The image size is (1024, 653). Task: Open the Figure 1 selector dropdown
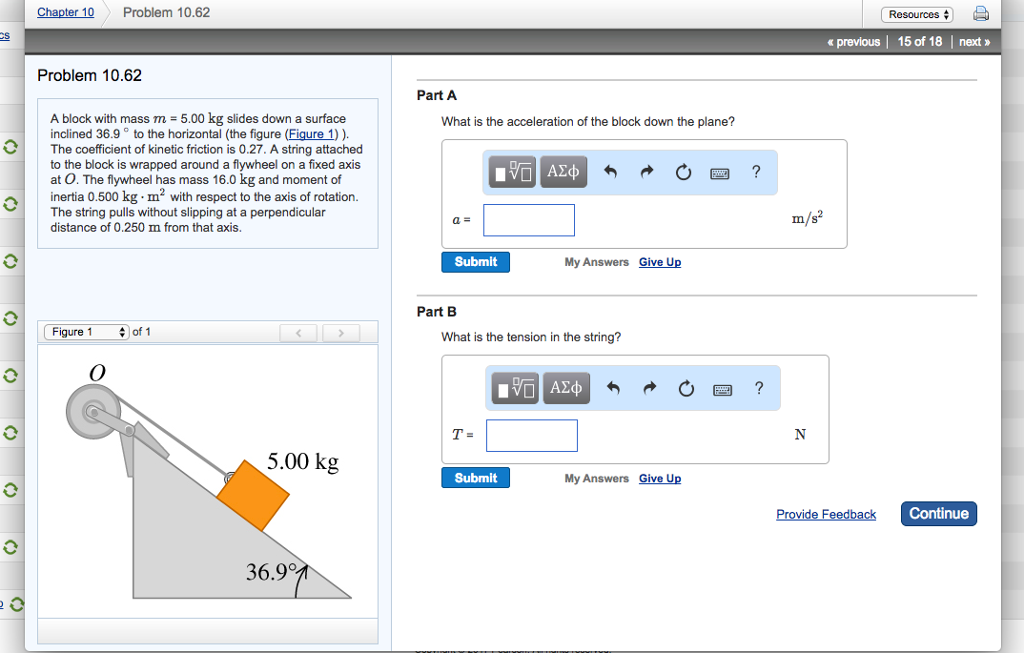(86, 332)
